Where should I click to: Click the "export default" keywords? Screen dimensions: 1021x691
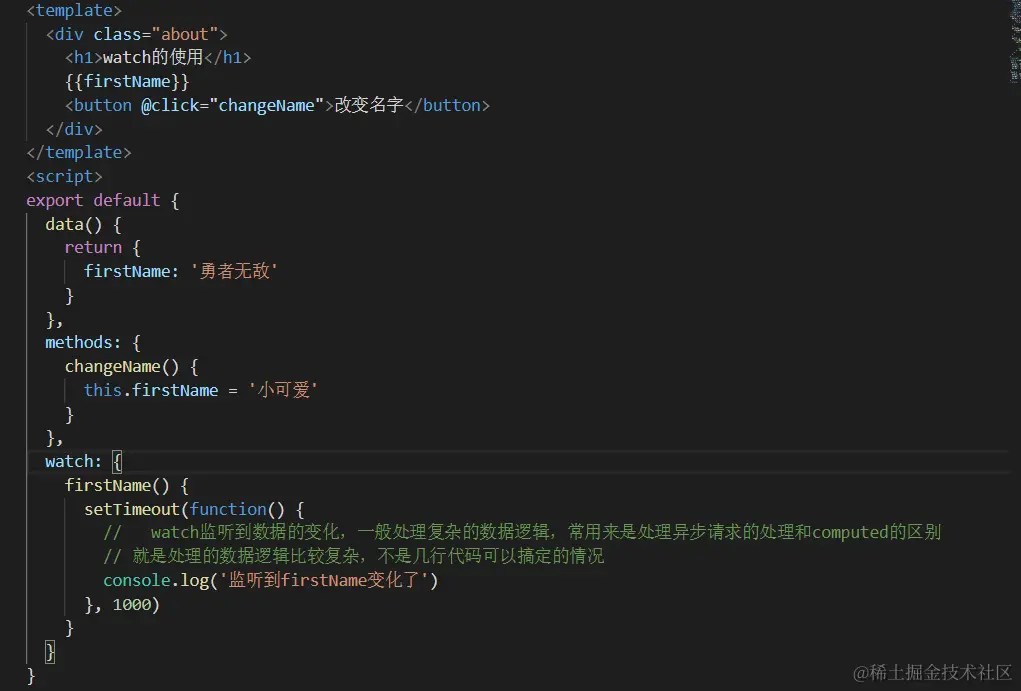click(93, 200)
